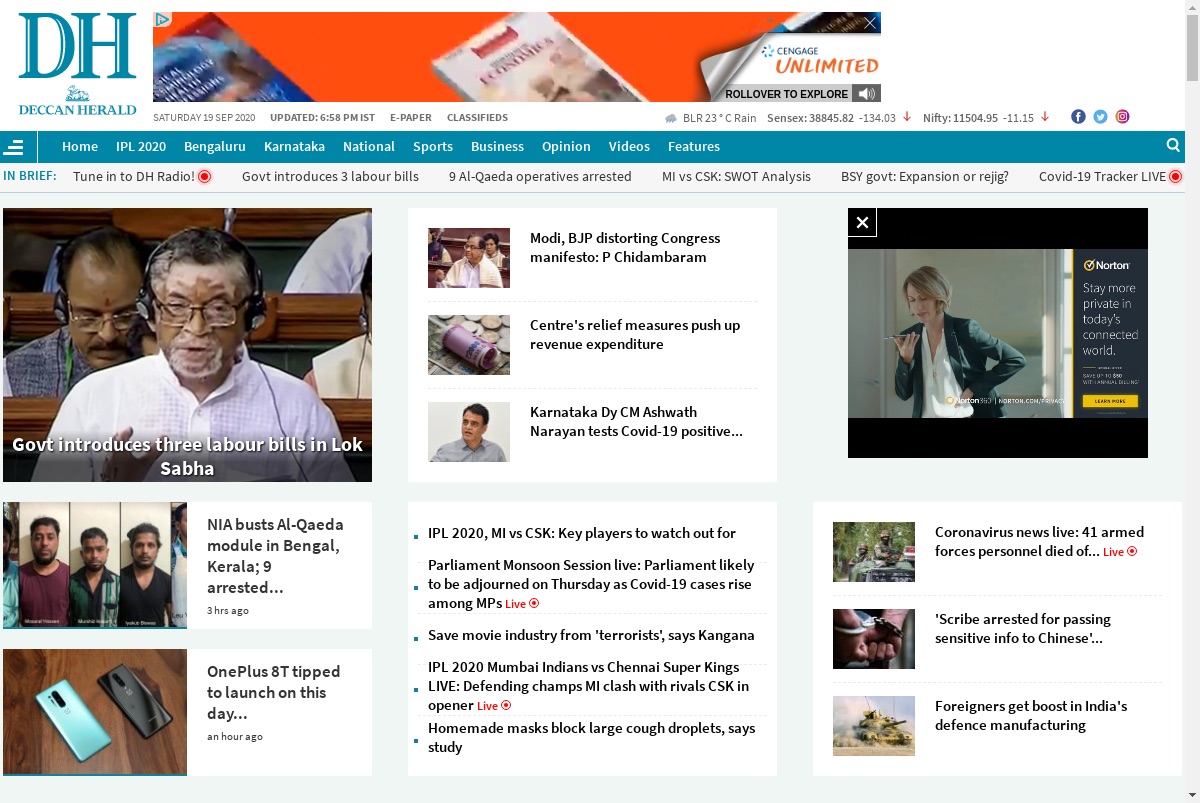This screenshot has width=1200, height=803.
Task: Open homemade masks cough droplets story
Action: [x=591, y=737]
